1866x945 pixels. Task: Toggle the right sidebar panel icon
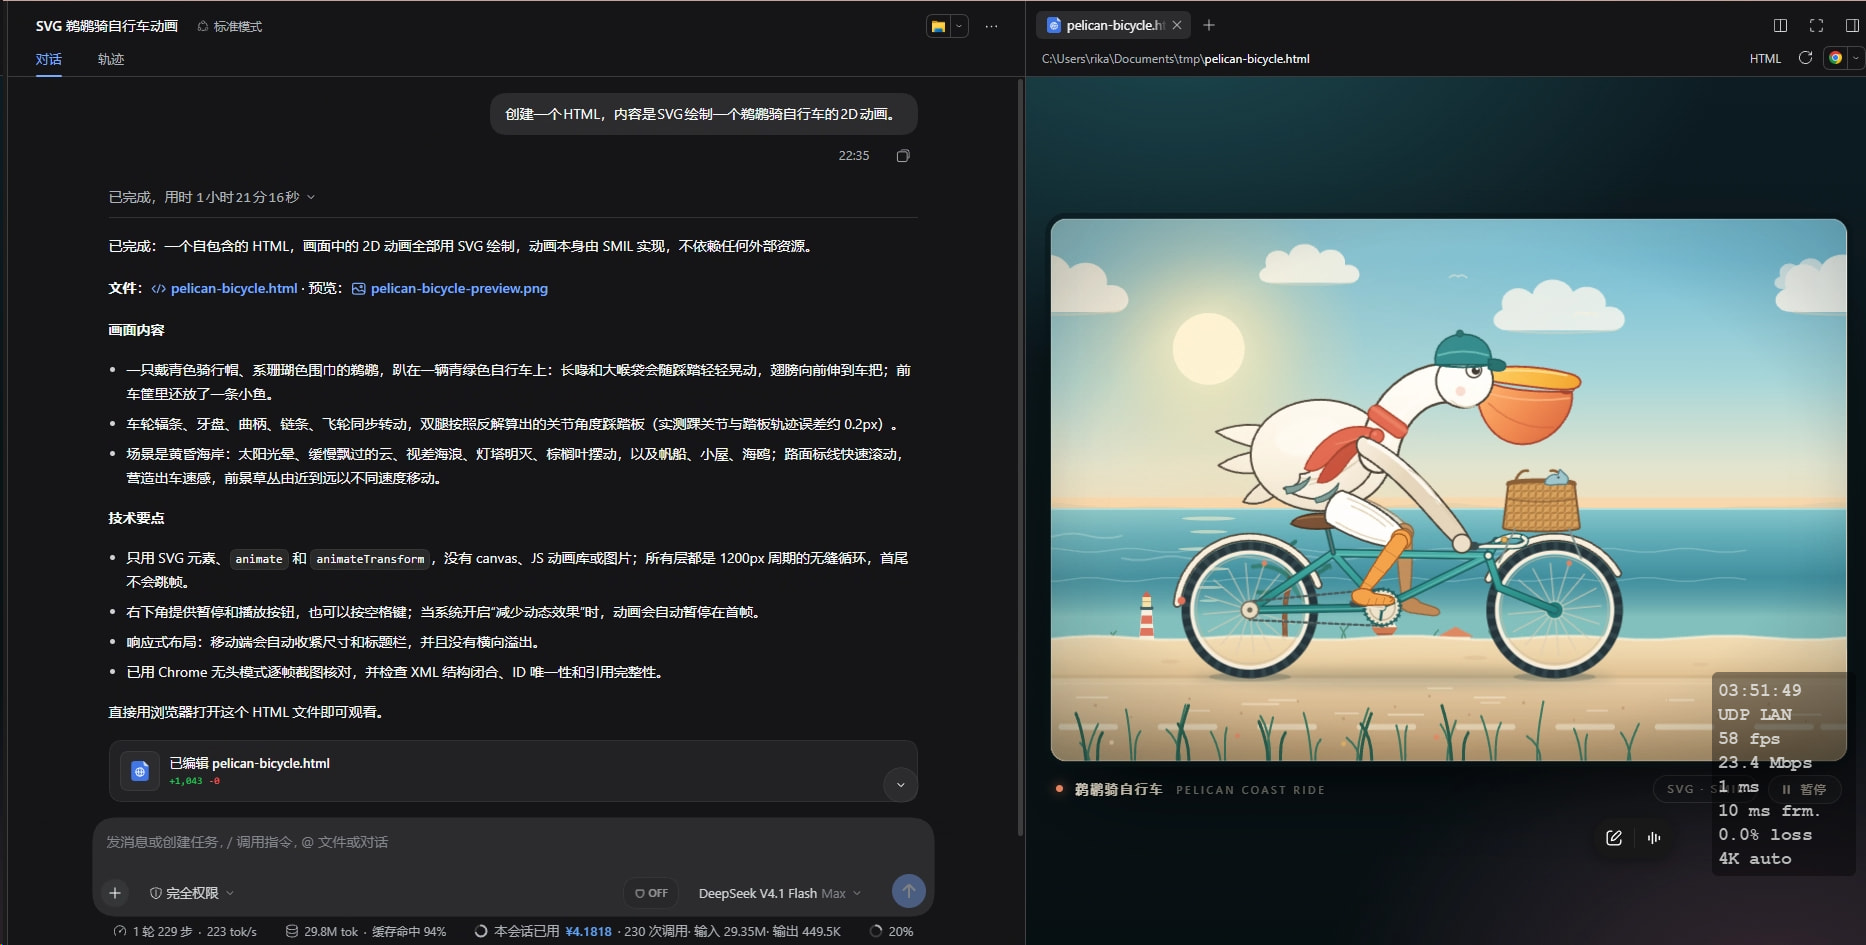[x=1852, y=26]
